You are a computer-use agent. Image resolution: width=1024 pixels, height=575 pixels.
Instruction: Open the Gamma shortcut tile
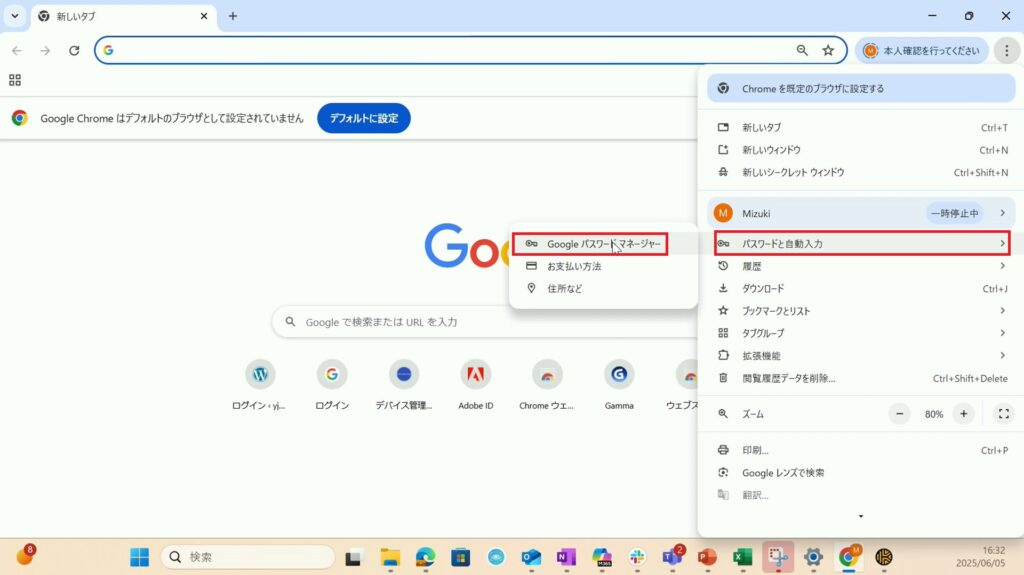pyautogui.click(x=619, y=386)
